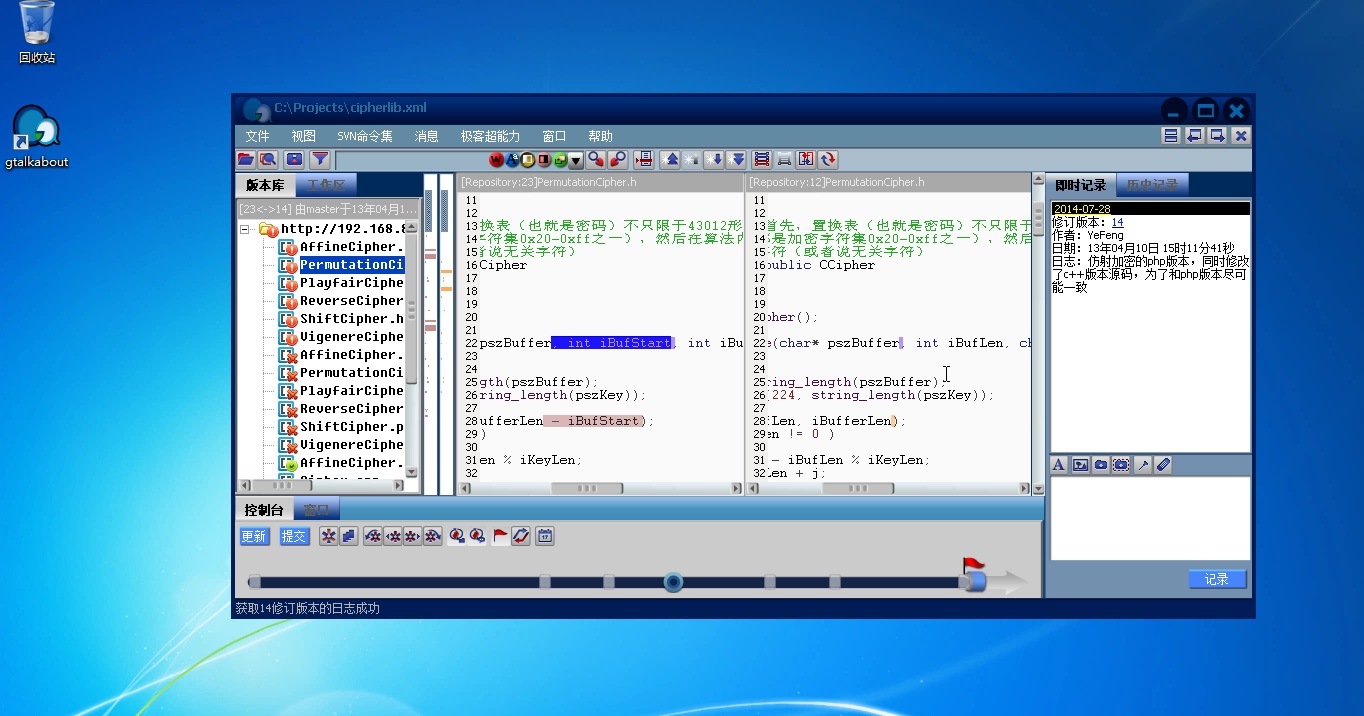Image resolution: width=1364 pixels, height=716 pixels.
Task: Click the red flag marker on revision timeline
Action: (x=973, y=566)
